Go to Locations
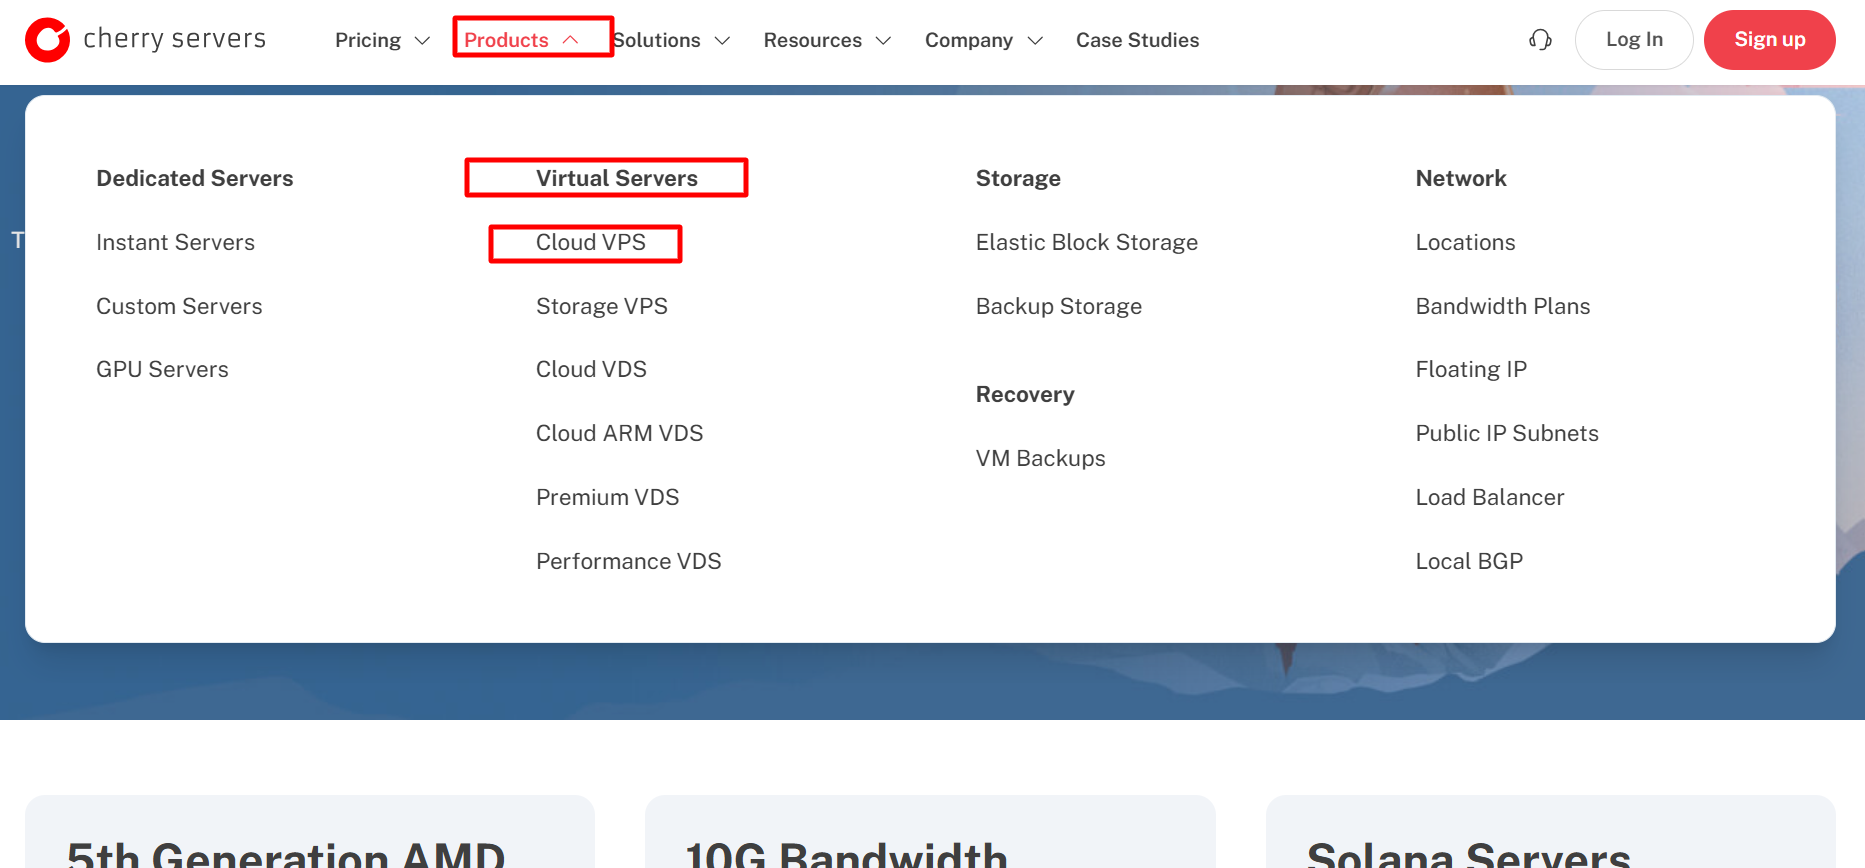Image resolution: width=1865 pixels, height=868 pixels. pos(1465,242)
